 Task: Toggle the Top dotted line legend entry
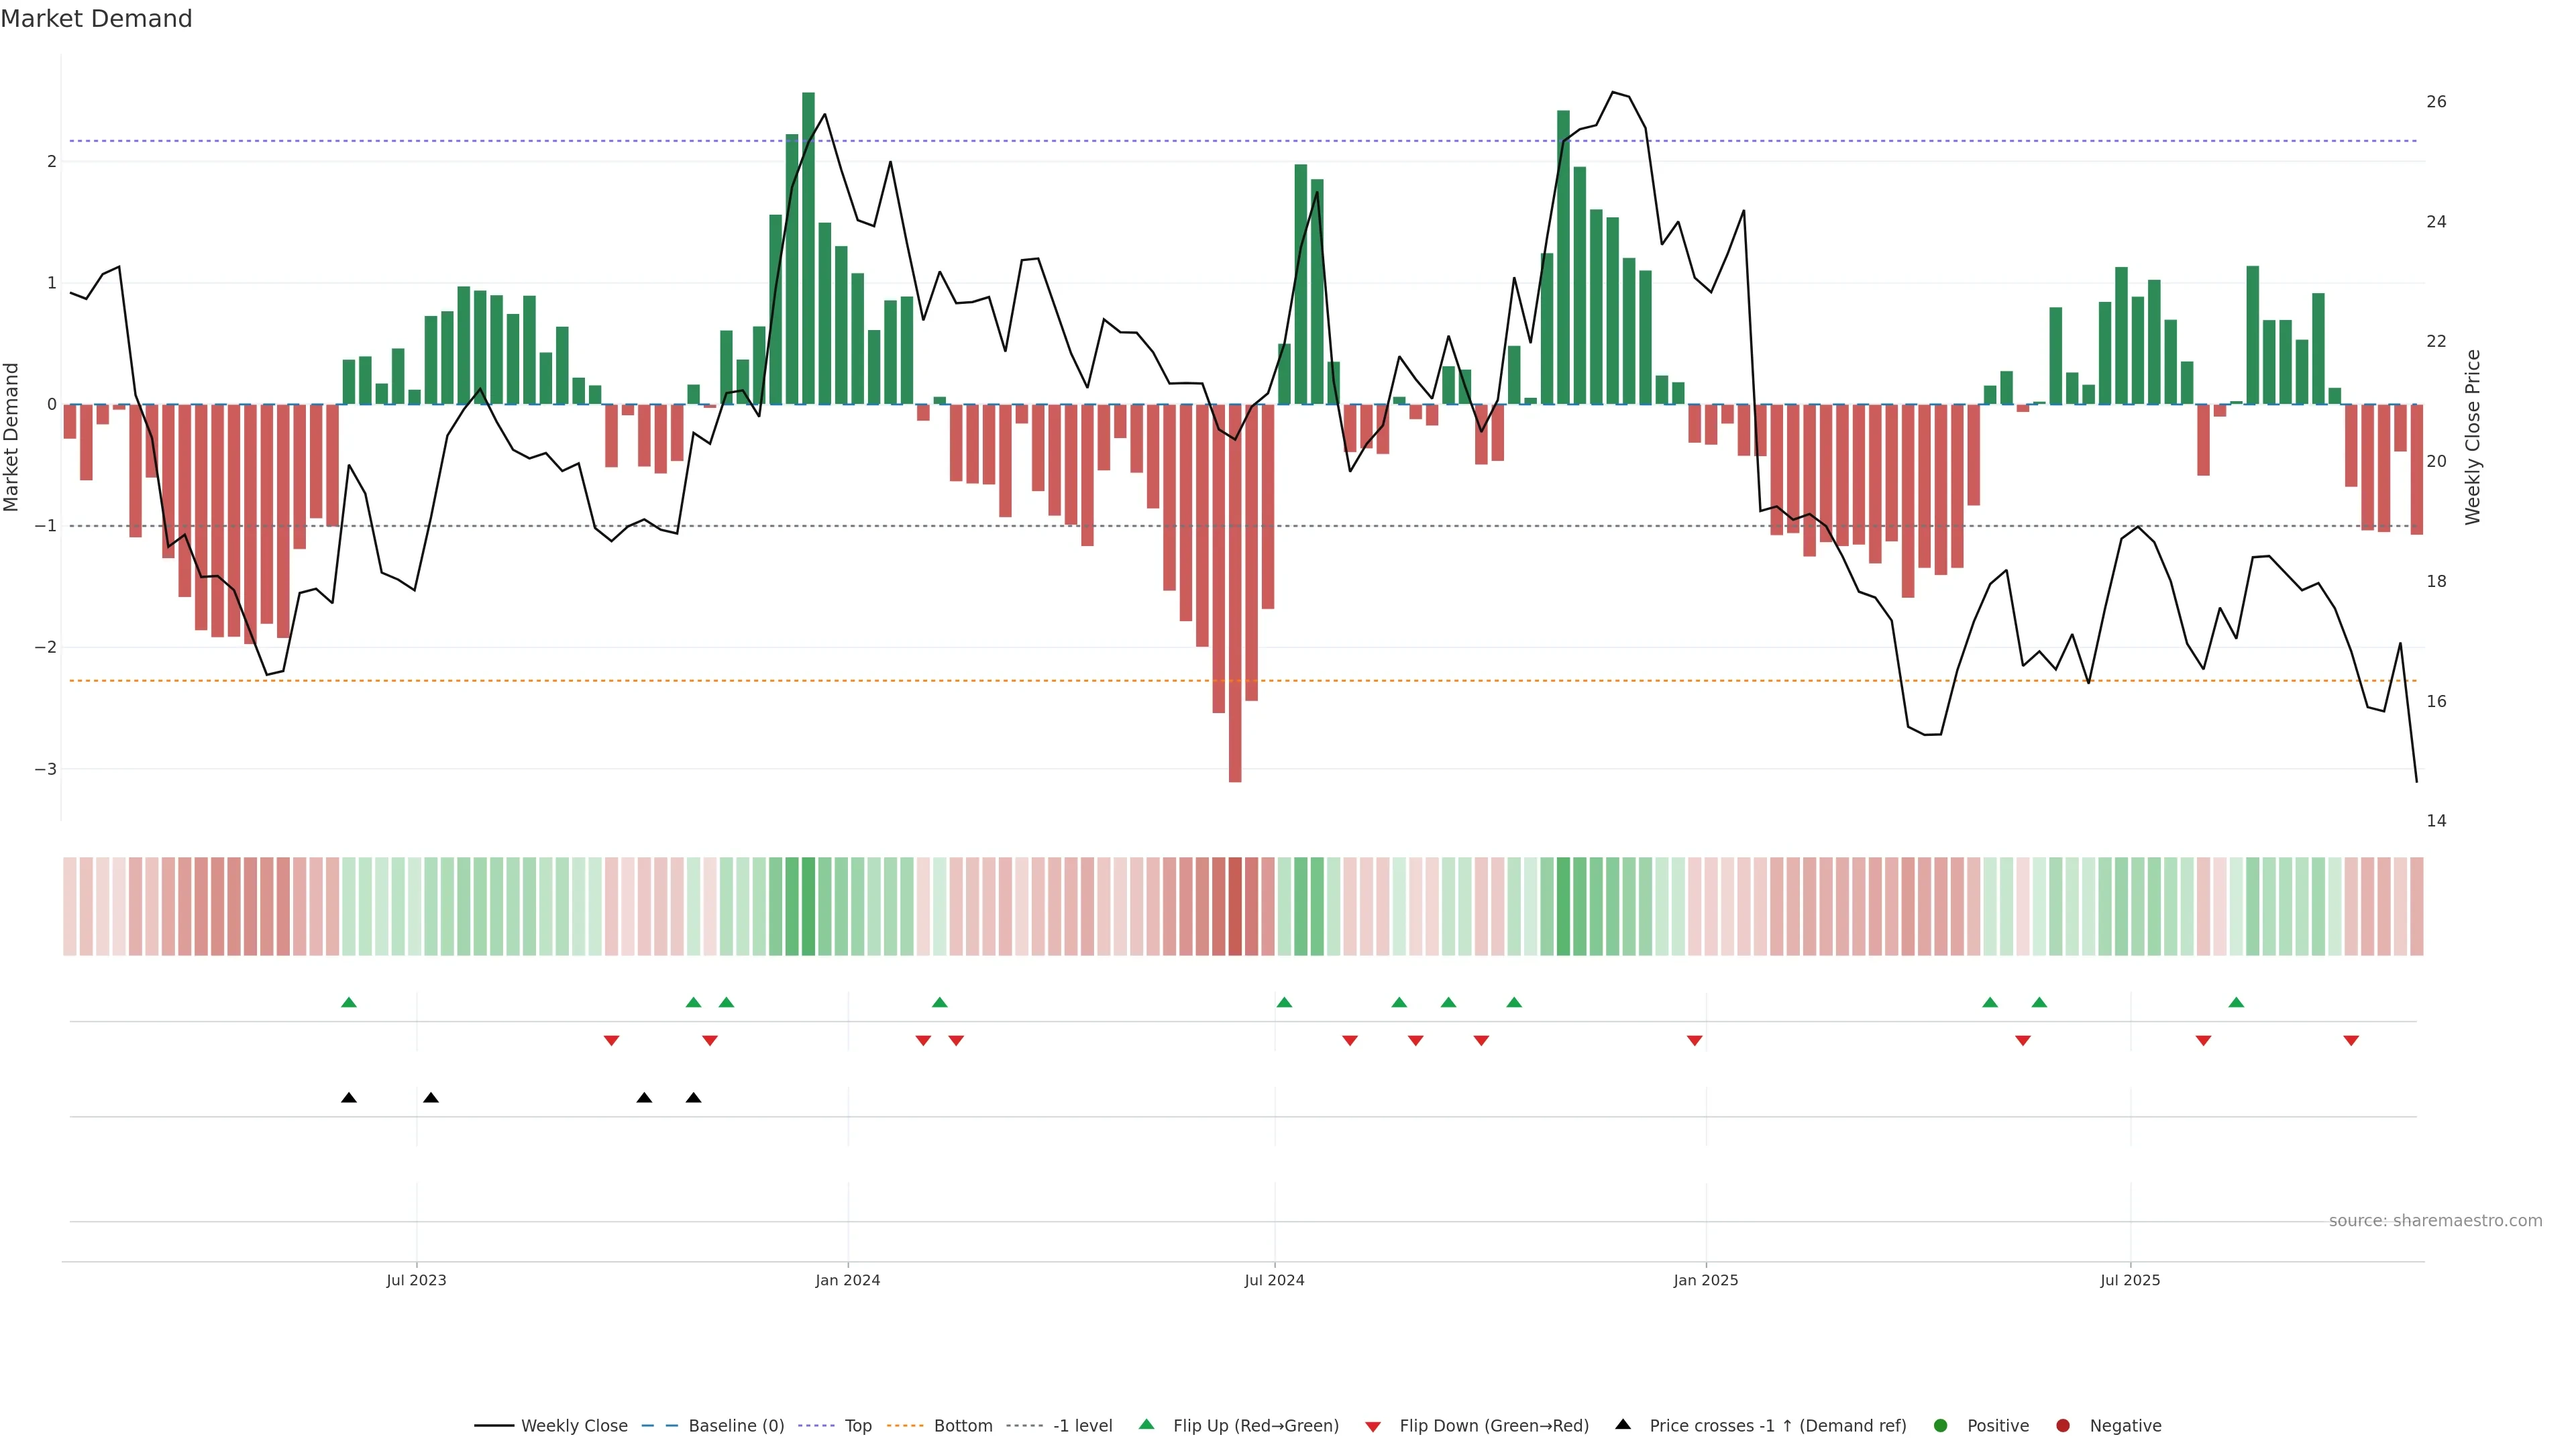(857, 1426)
